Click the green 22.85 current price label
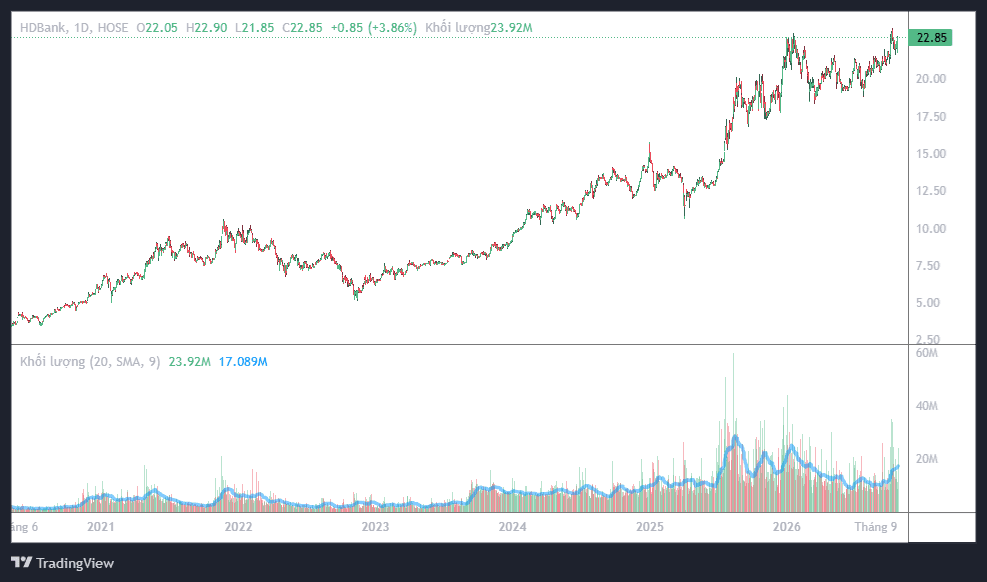The height and width of the screenshot is (582, 987). click(x=932, y=38)
